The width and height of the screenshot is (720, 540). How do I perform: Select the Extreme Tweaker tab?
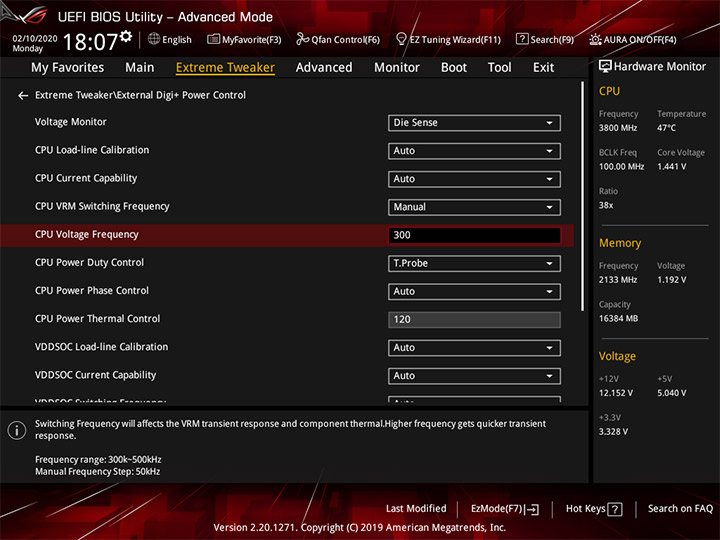coord(225,68)
